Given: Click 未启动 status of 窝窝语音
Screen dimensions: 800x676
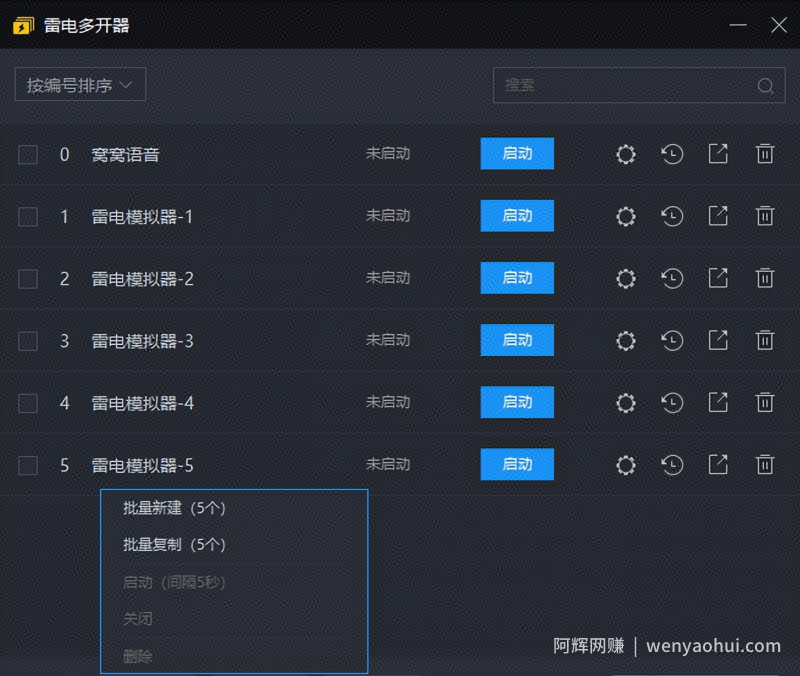Looking at the screenshot, I should coord(388,153).
